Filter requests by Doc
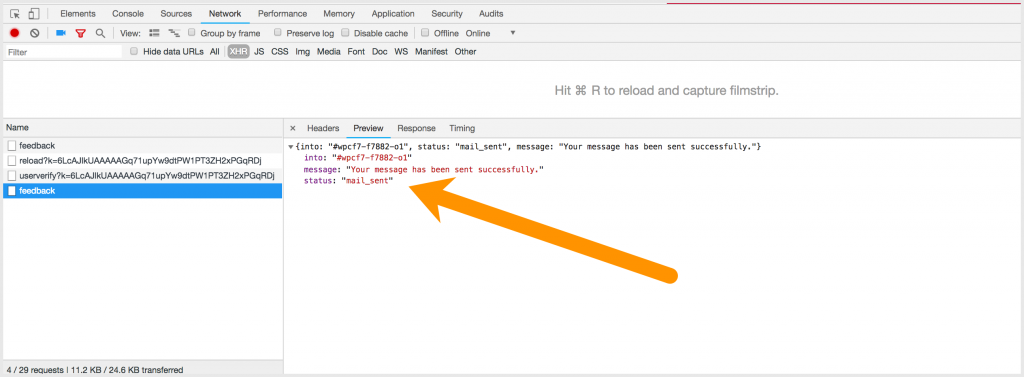 click(379, 52)
